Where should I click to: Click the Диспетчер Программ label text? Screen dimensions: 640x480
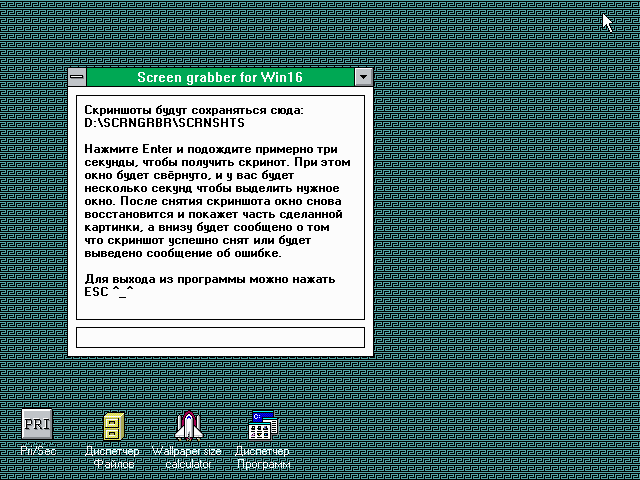(263, 458)
